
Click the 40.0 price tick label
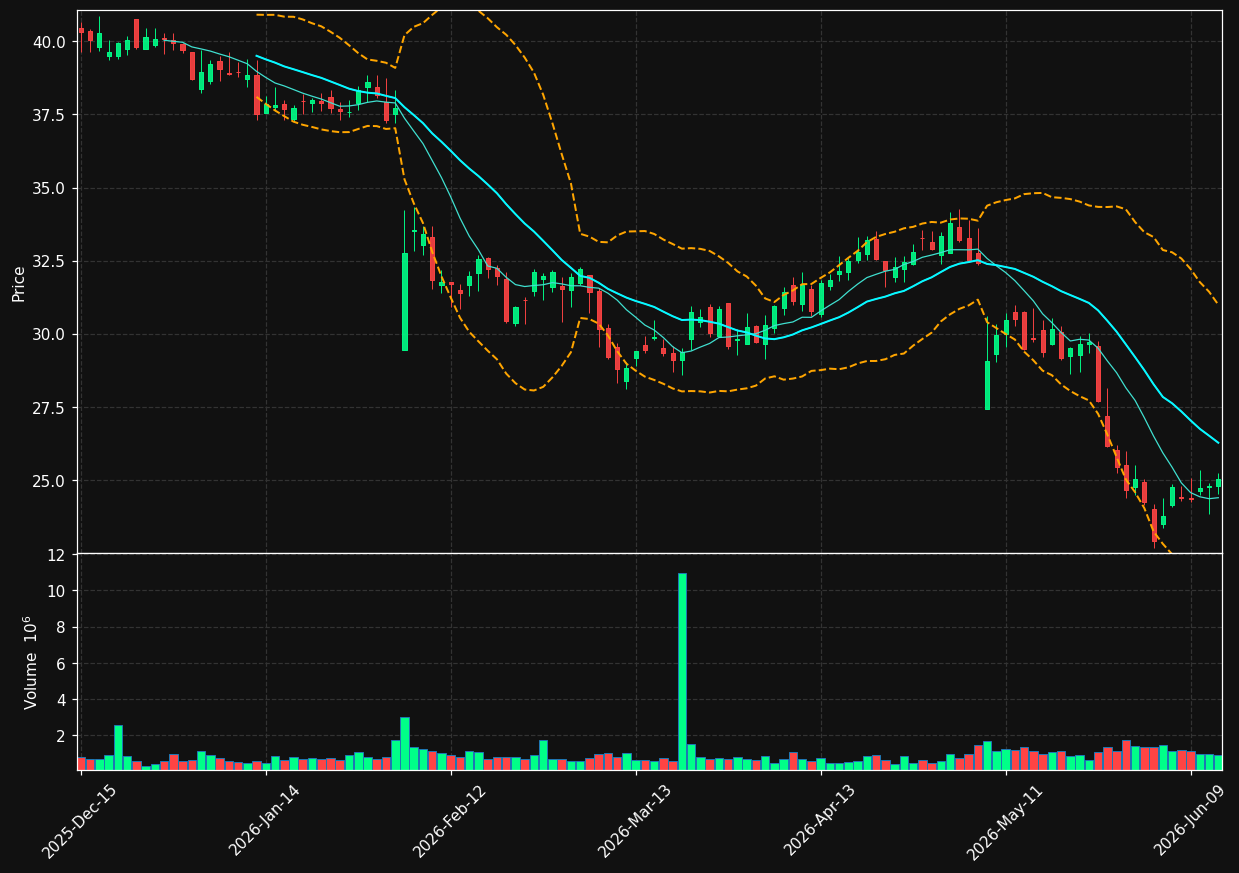pos(50,42)
